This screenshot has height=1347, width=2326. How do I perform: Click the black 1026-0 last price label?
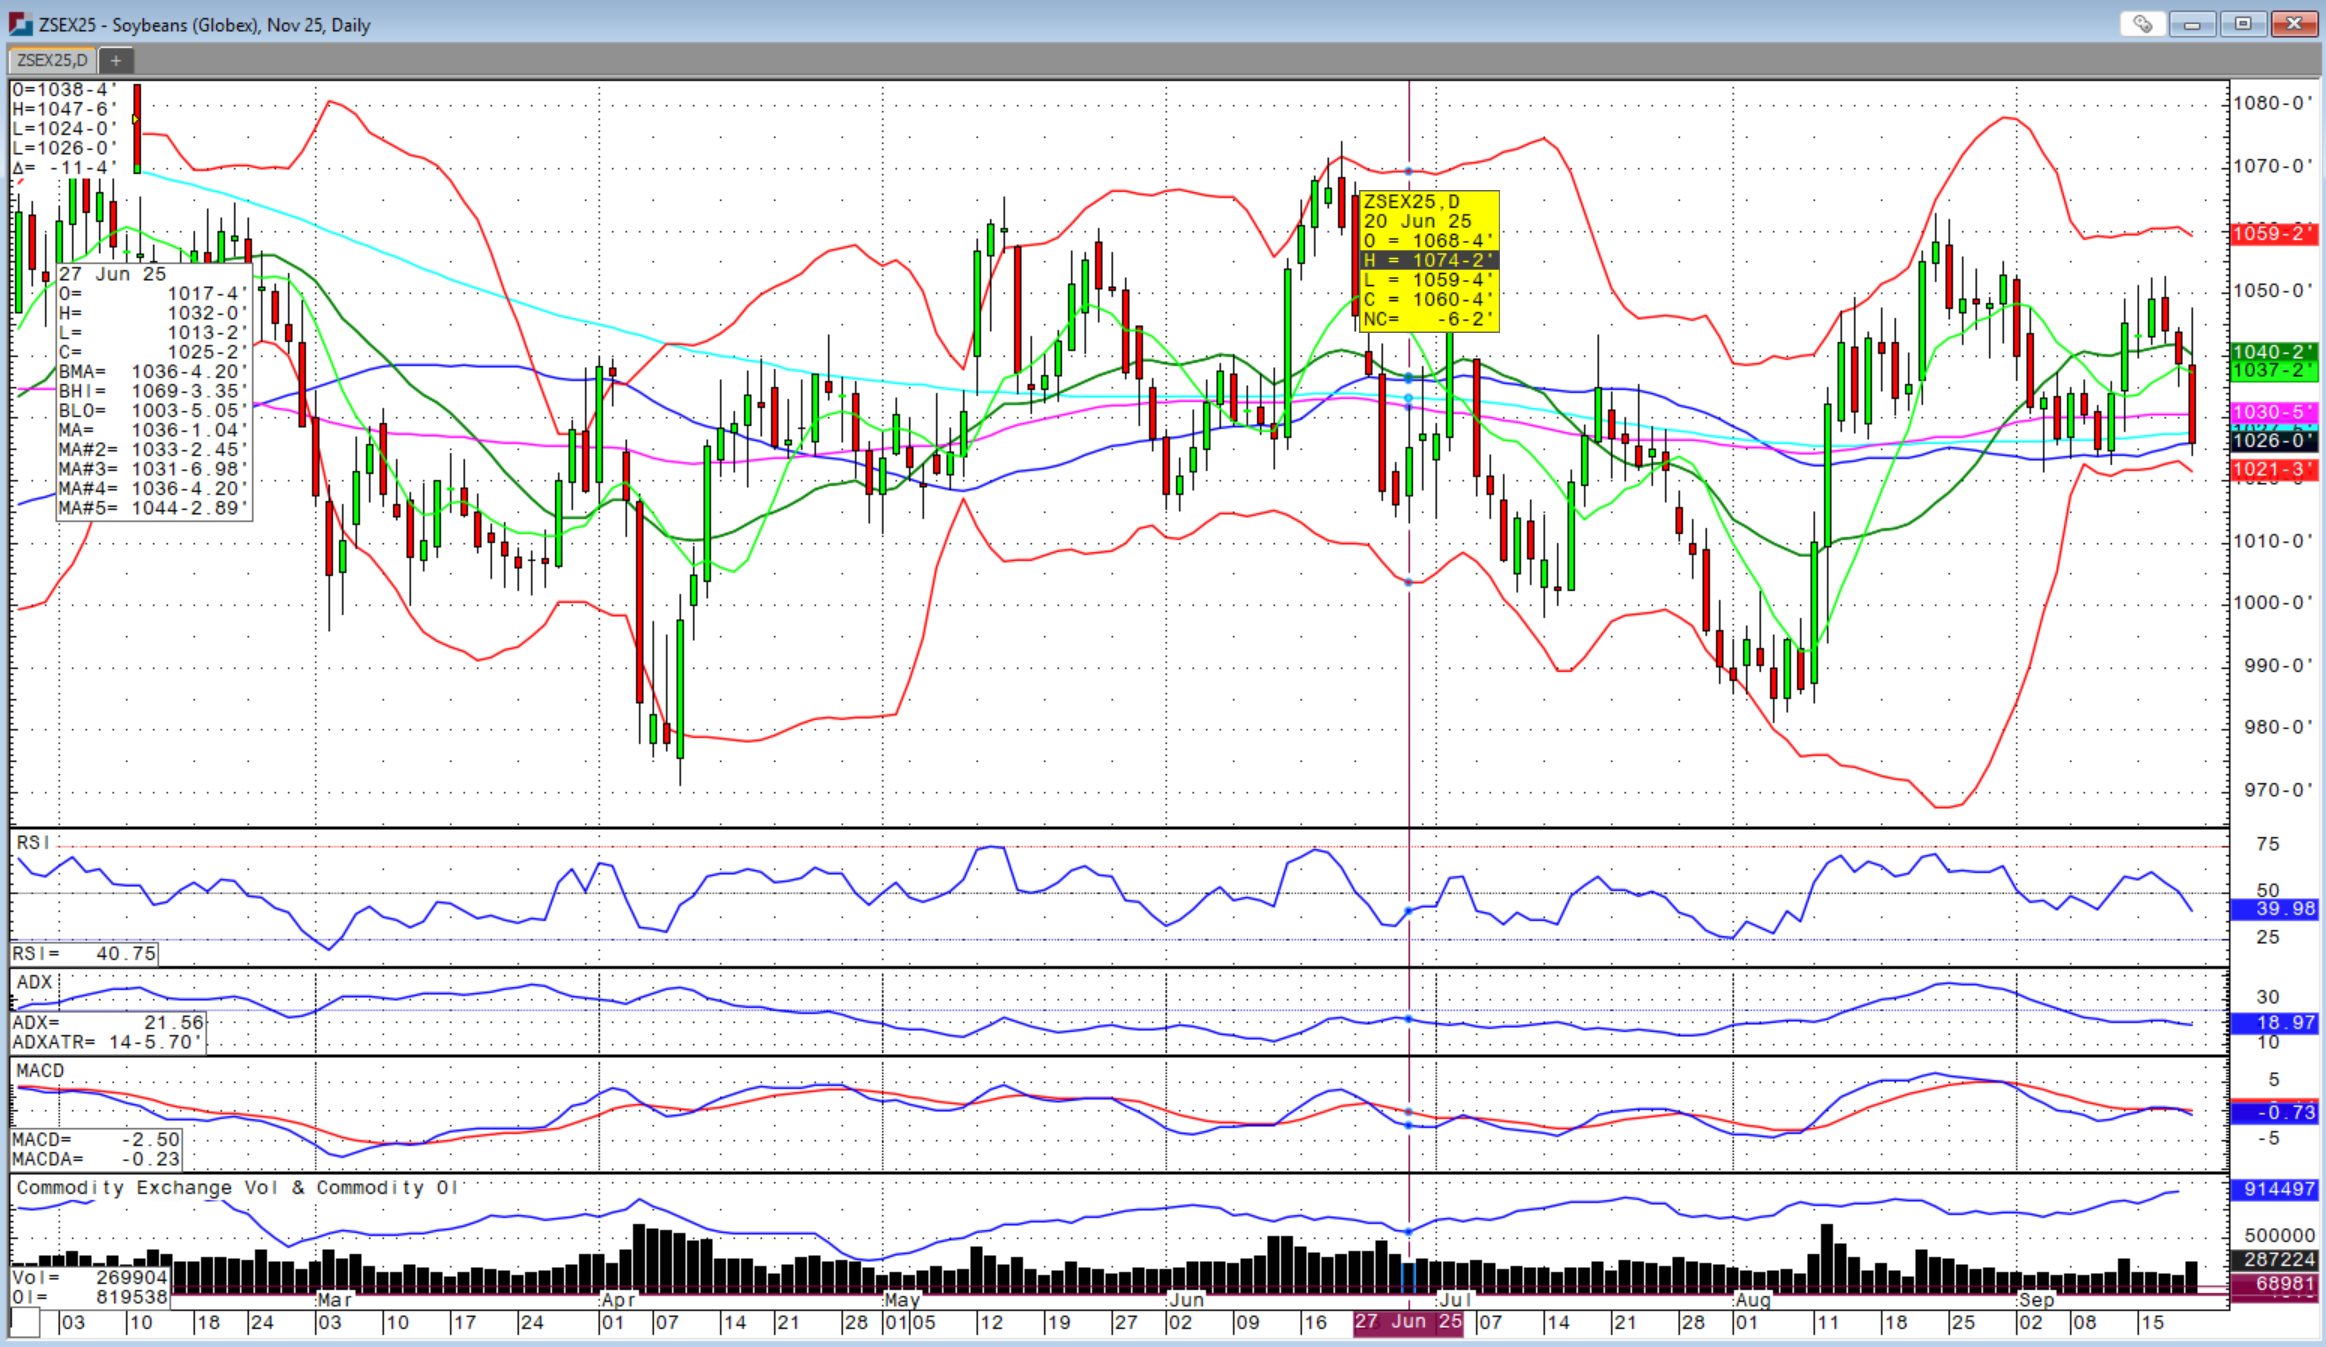[2273, 440]
